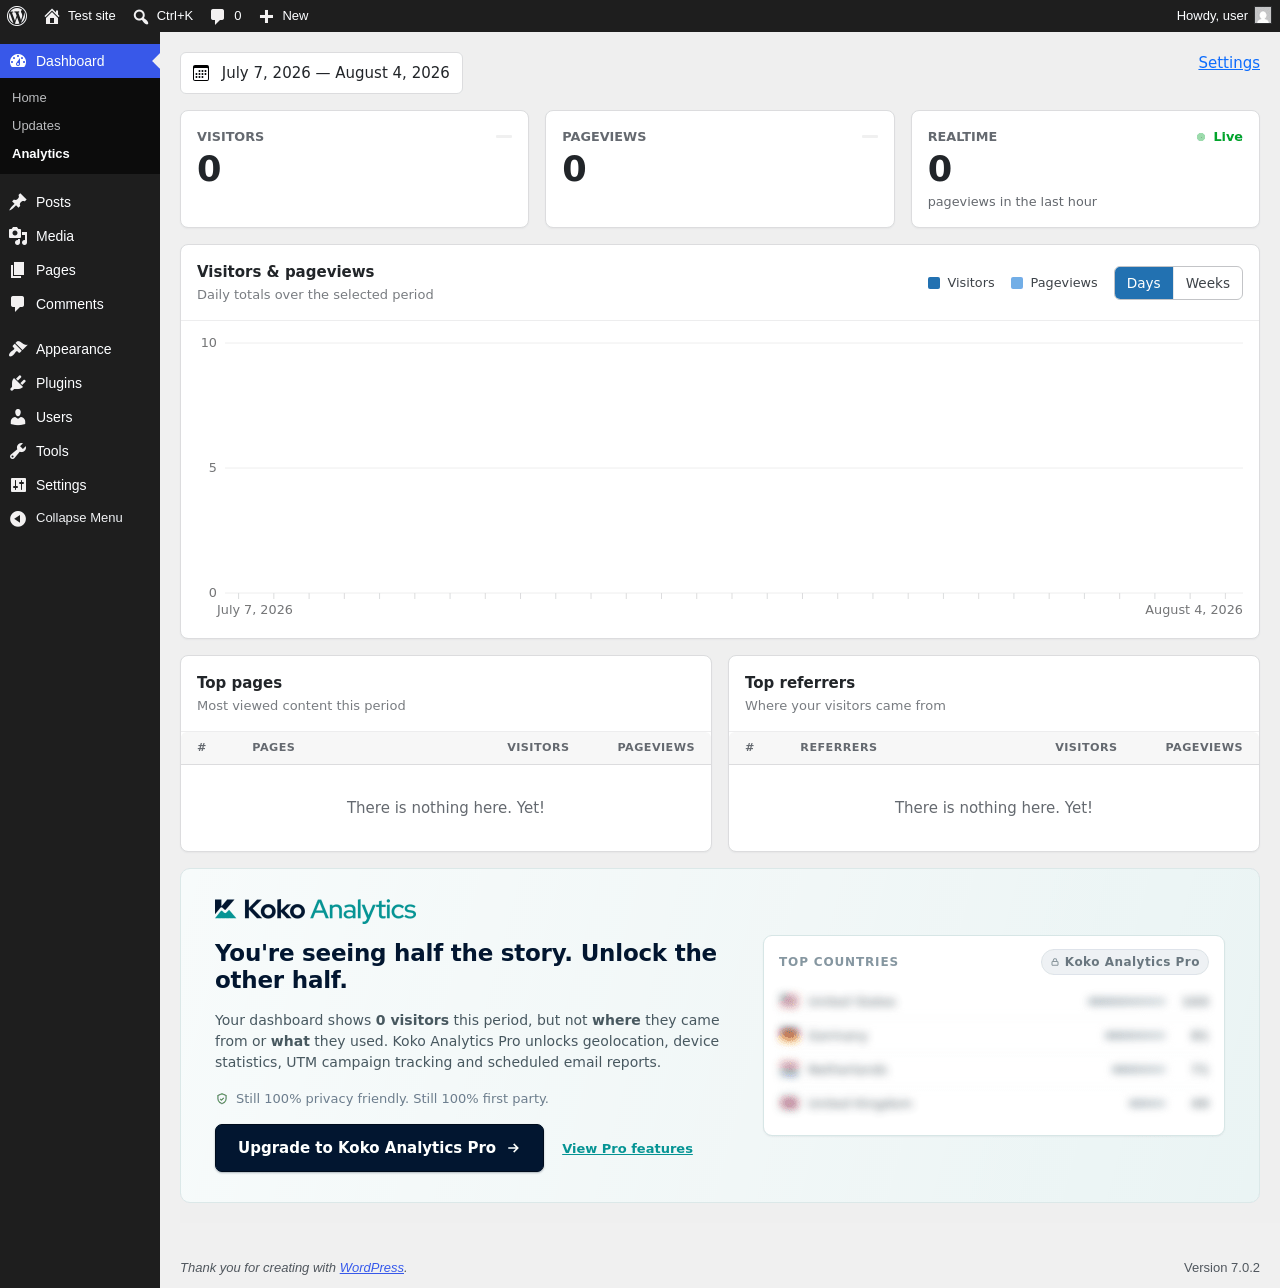Click the user avatar icon

(1263, 15)
